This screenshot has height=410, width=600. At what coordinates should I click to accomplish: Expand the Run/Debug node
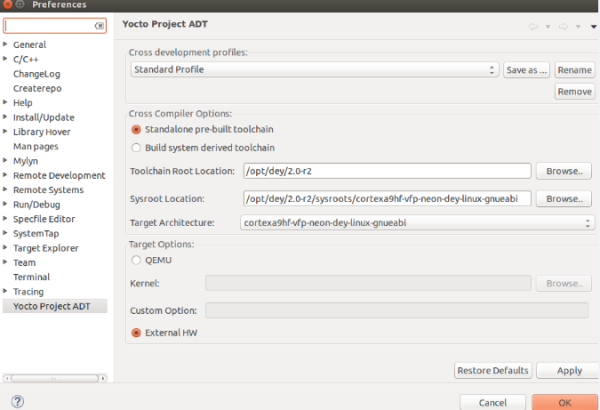pyautogui.click(x=5, y=204)
